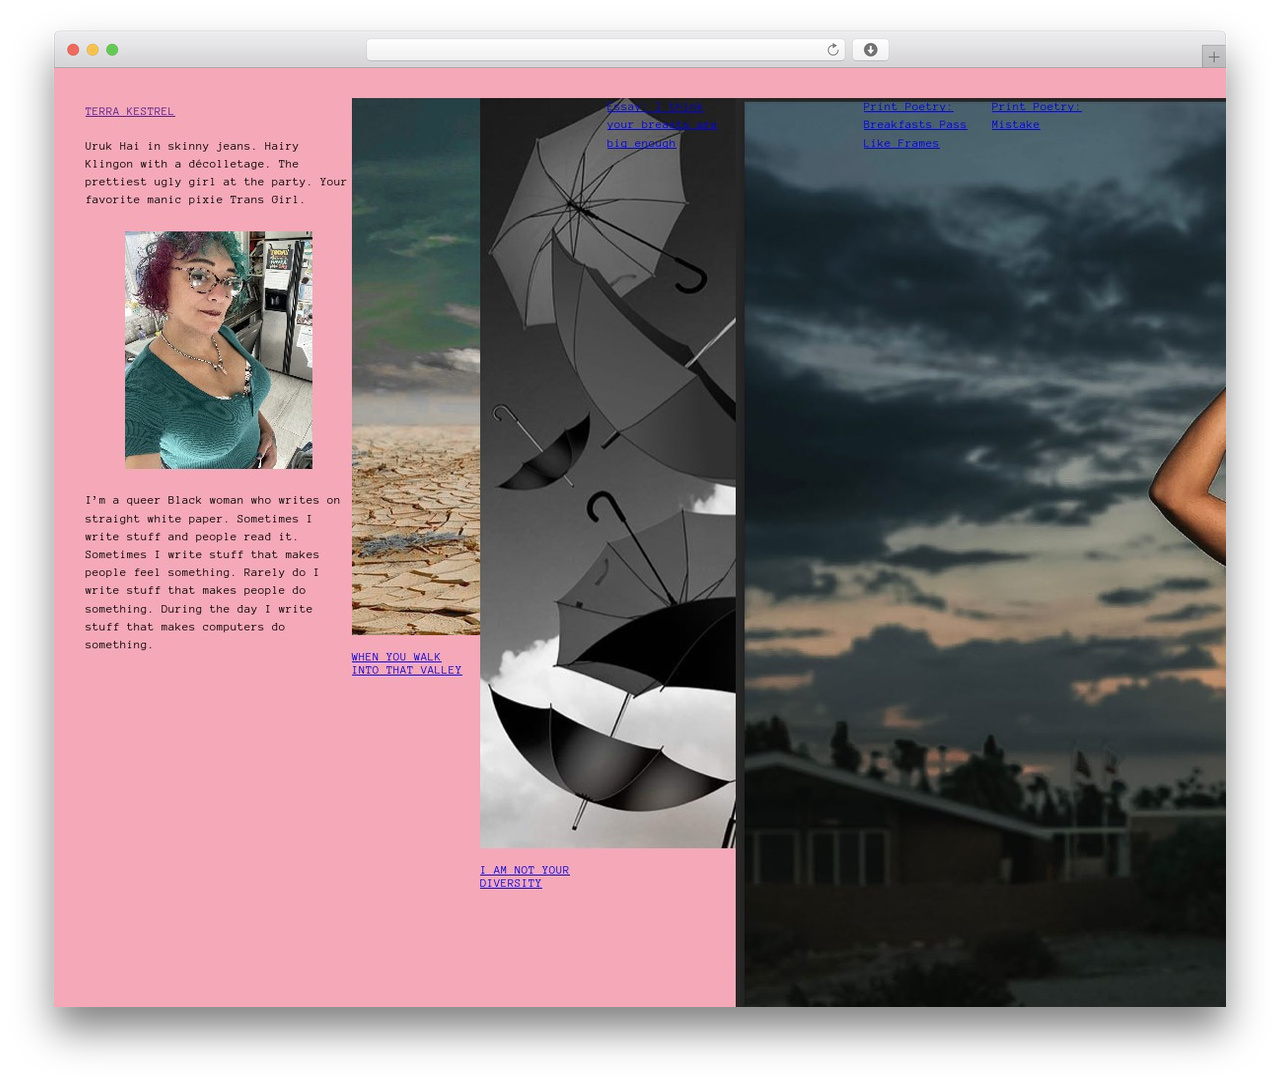The height and width of the screenshot is (1084, 1280).
Task: Click the author portrait photo
Action: [x=219, y=350]
